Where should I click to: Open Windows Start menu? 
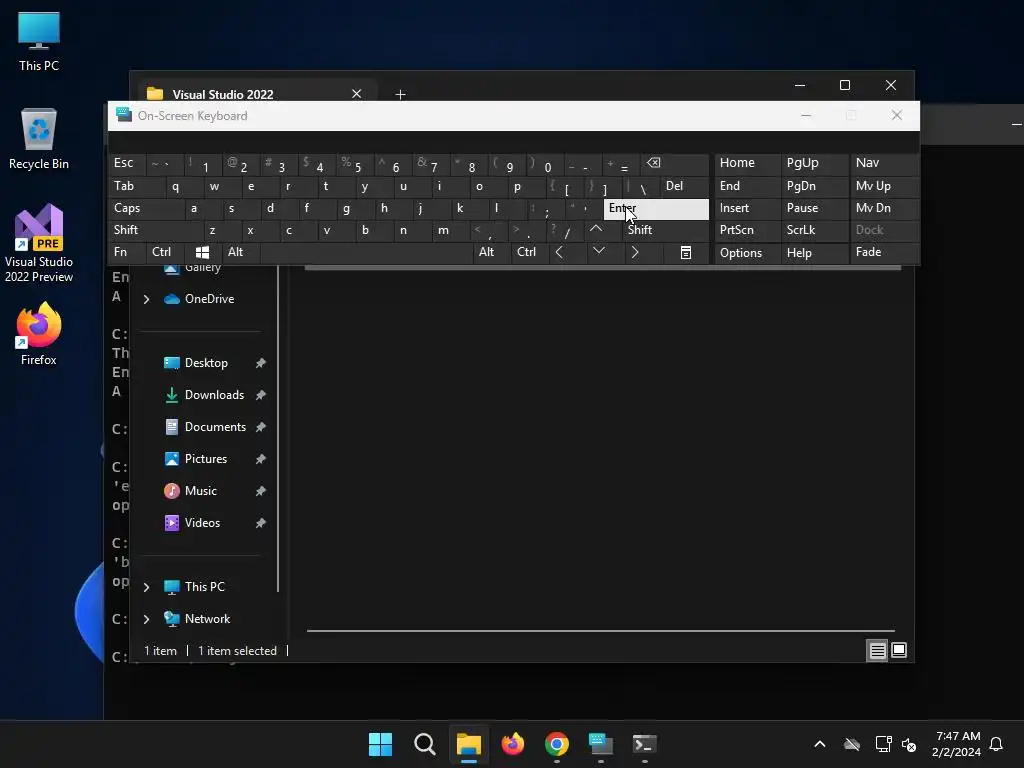click(x=380, y=744)
